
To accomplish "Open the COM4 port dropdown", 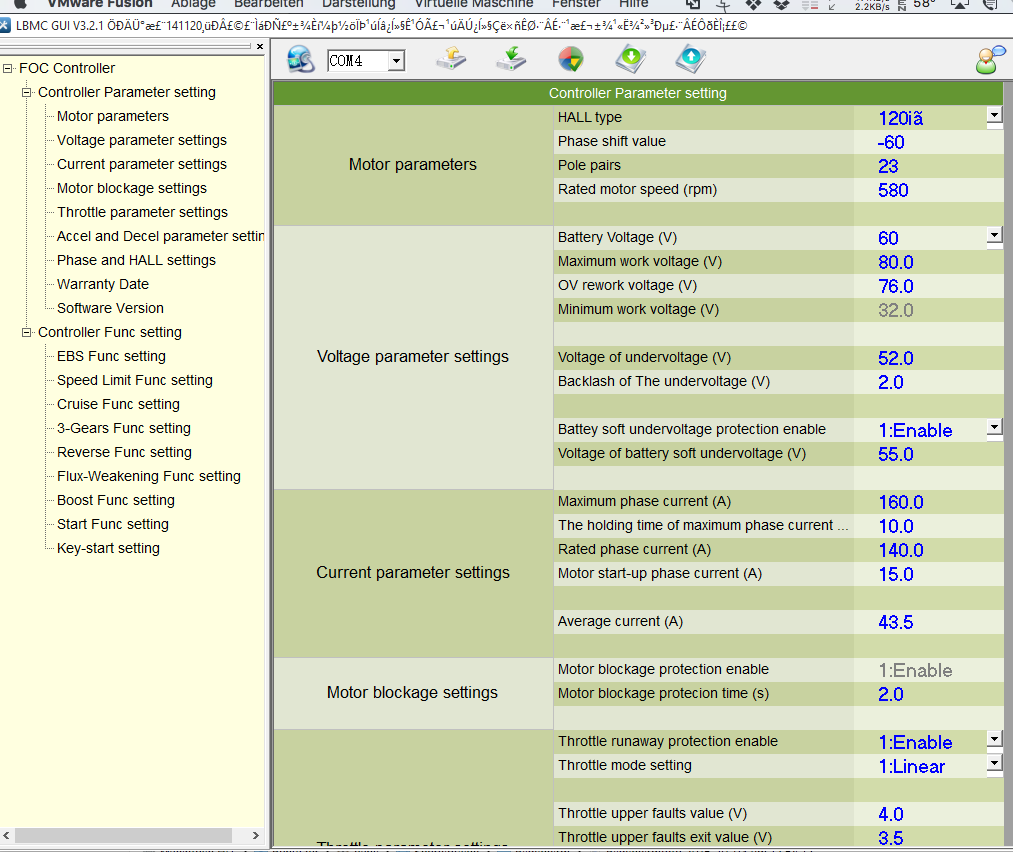I will pyautogui.click(x=396, y=62).
